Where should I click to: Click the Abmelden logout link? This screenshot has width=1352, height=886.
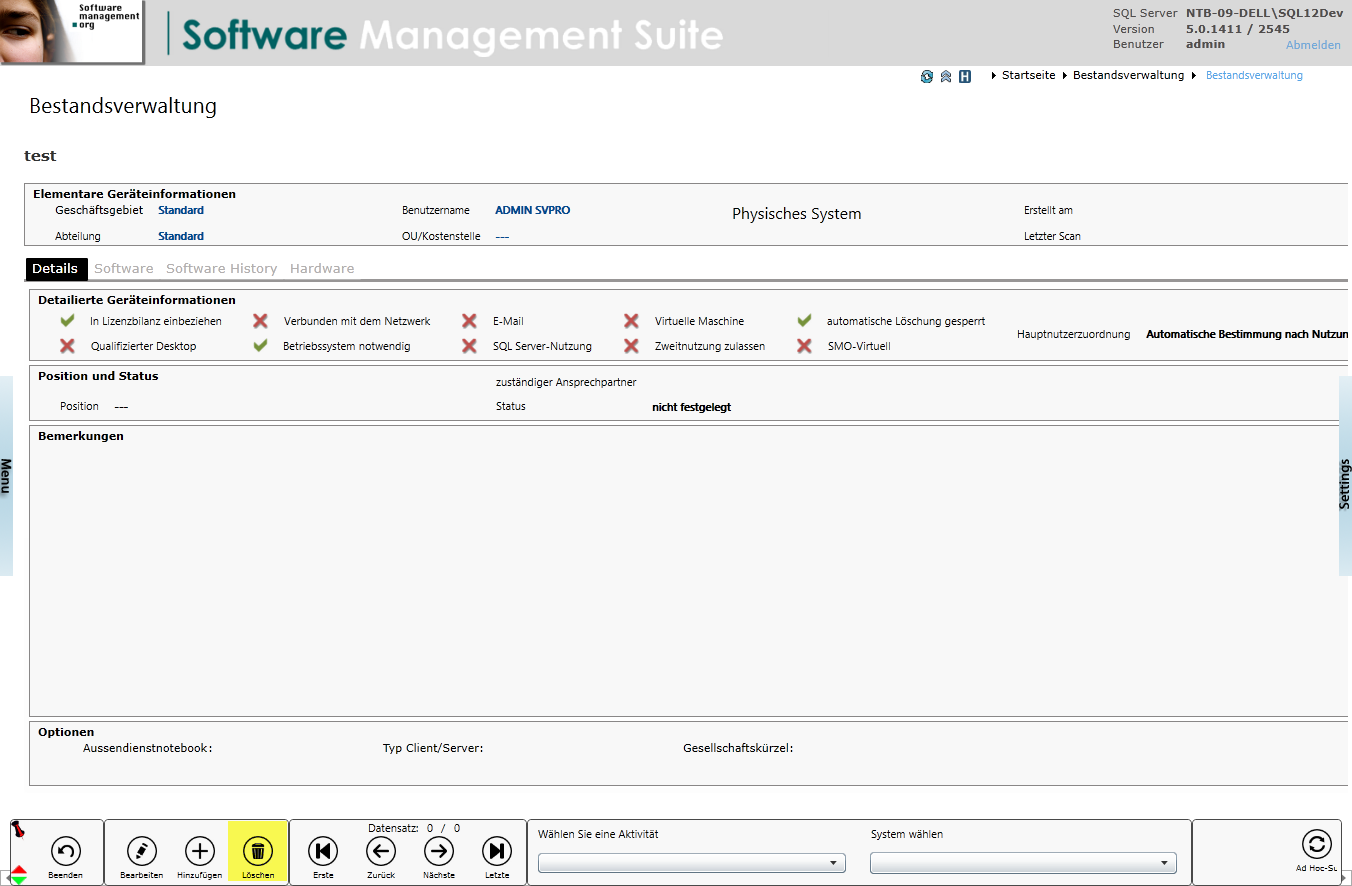[1313, 45]
